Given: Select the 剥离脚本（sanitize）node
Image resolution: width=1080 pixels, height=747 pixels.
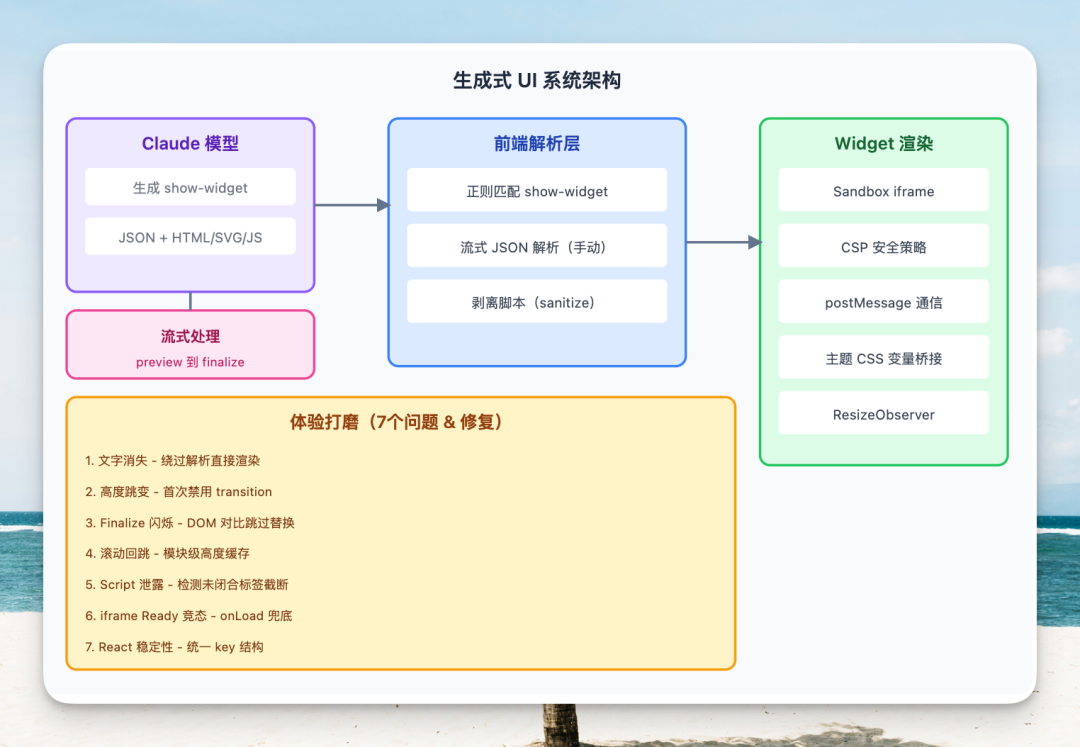Looking at the screenshot, I should (537, 301).
